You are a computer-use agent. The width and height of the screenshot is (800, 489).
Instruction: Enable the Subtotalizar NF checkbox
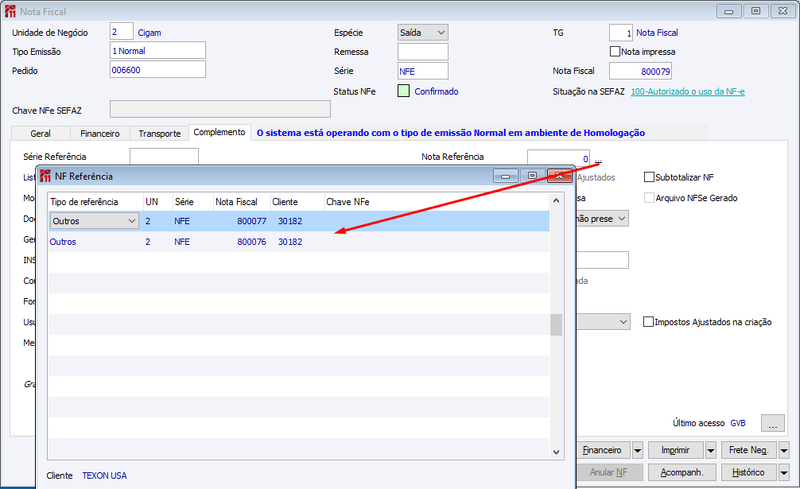coord(649,177)
